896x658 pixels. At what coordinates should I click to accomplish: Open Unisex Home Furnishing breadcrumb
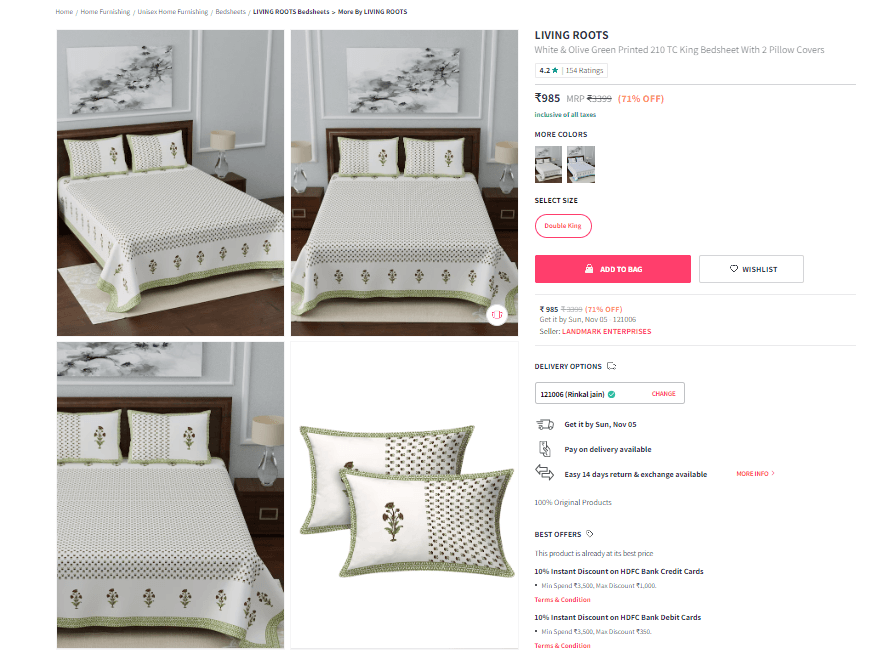coord(173,11)
